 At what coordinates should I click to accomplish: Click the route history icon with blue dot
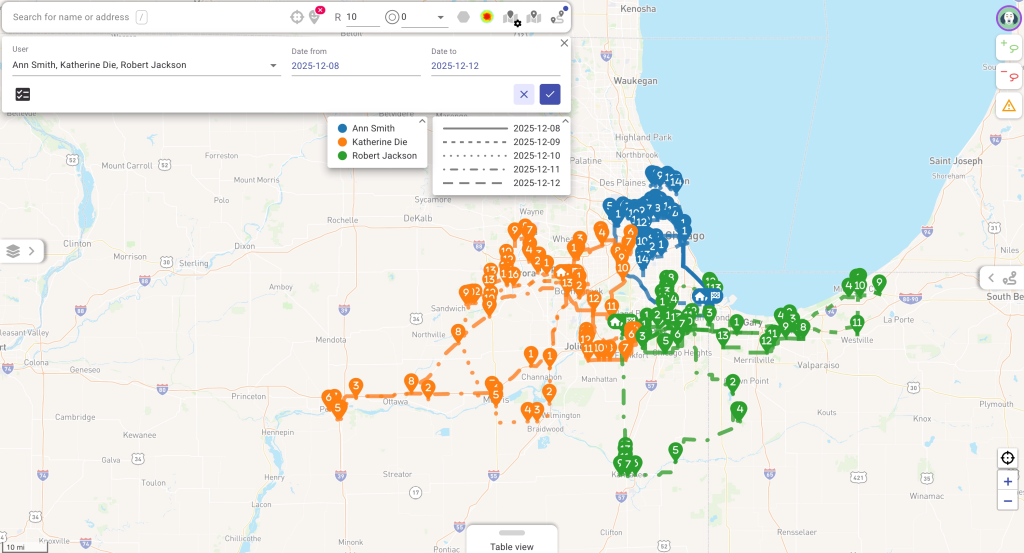tap(558, 17)
